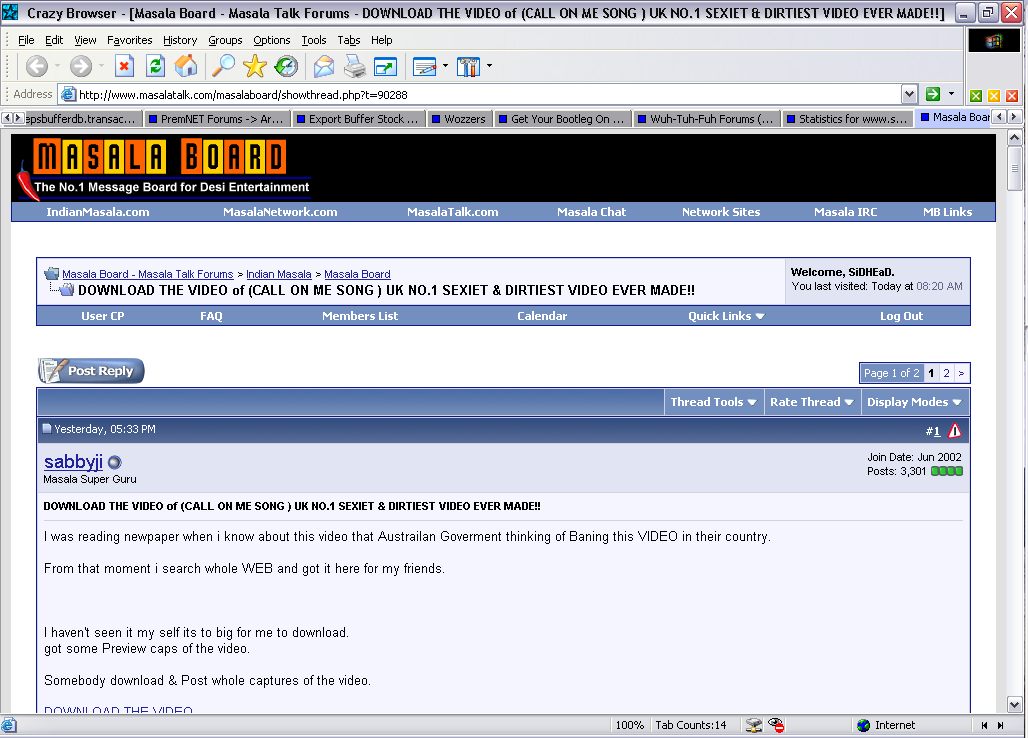Click the address bar URL field
This screenshot has height=738, width=1028.
(x=480, y=94)
